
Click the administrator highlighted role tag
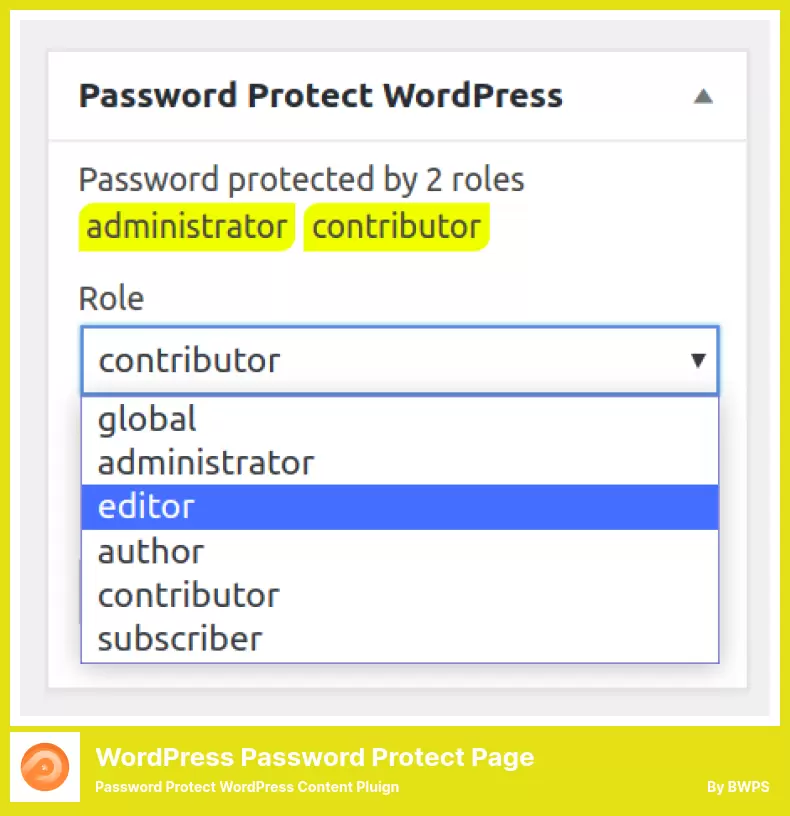[187, 227]
